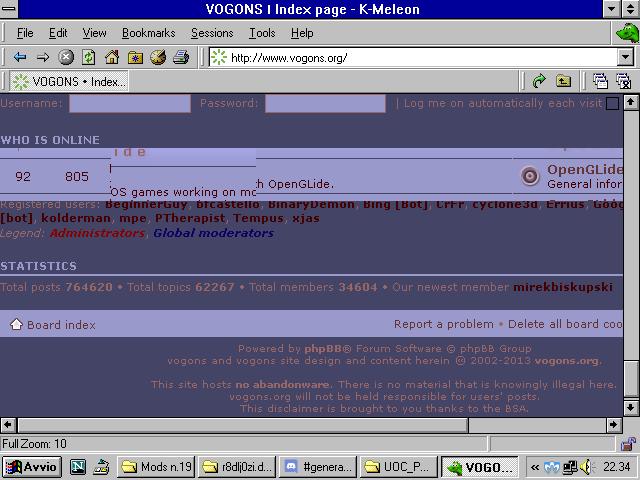Screen dimensions: 640x480
Task: Open the File menu
Action: click(x=25, y=33)
